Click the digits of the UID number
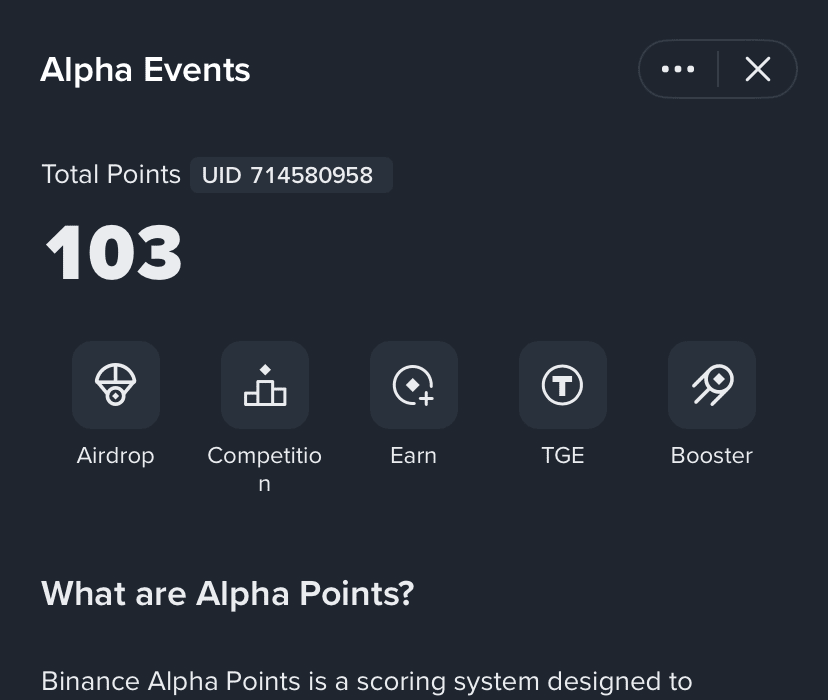This screenshot has width=828, height=700. pos(312,175)
